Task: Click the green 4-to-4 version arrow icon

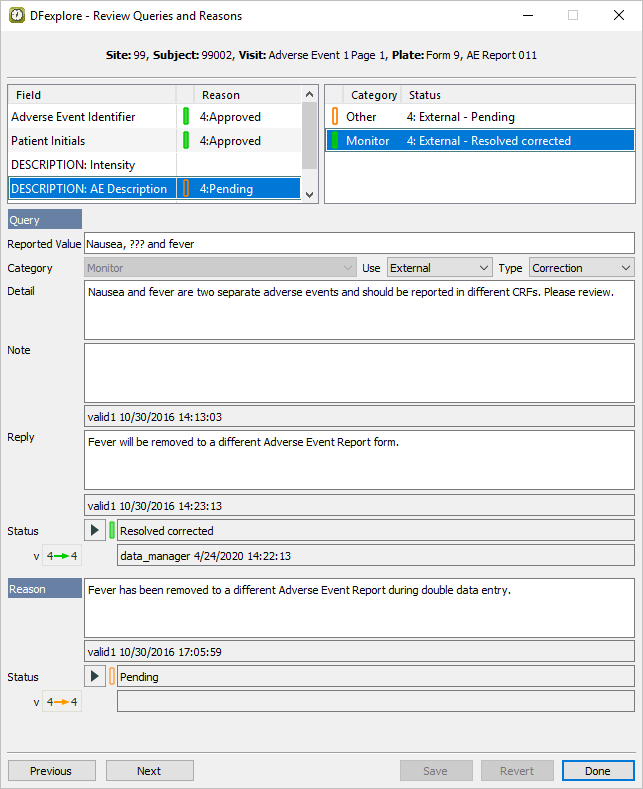Action: point(62,555)
